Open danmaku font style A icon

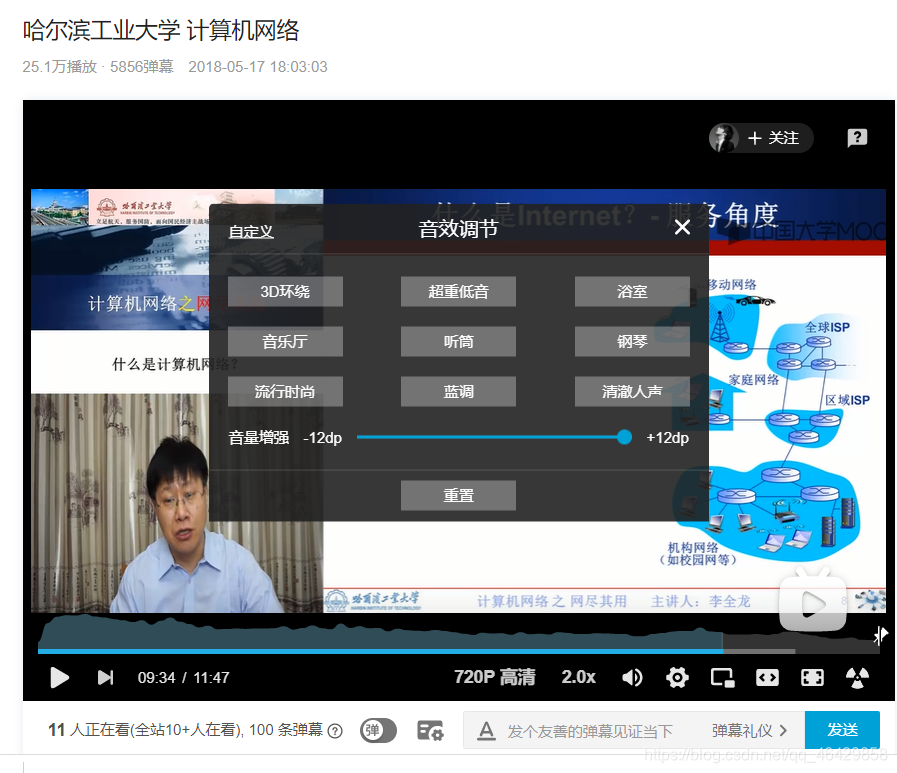tap(486, 731)
